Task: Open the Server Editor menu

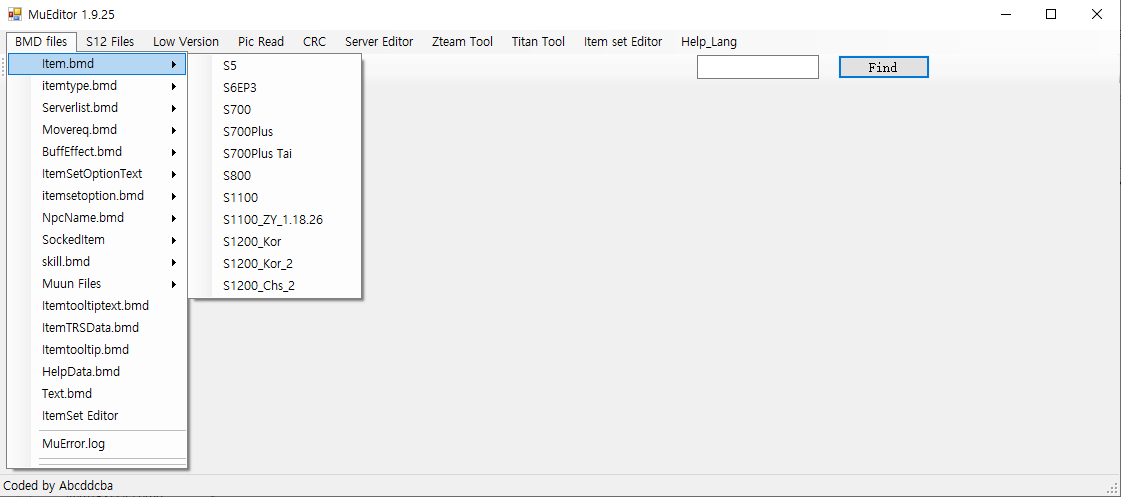Action: pyautogui.click(x=379, y=41)
